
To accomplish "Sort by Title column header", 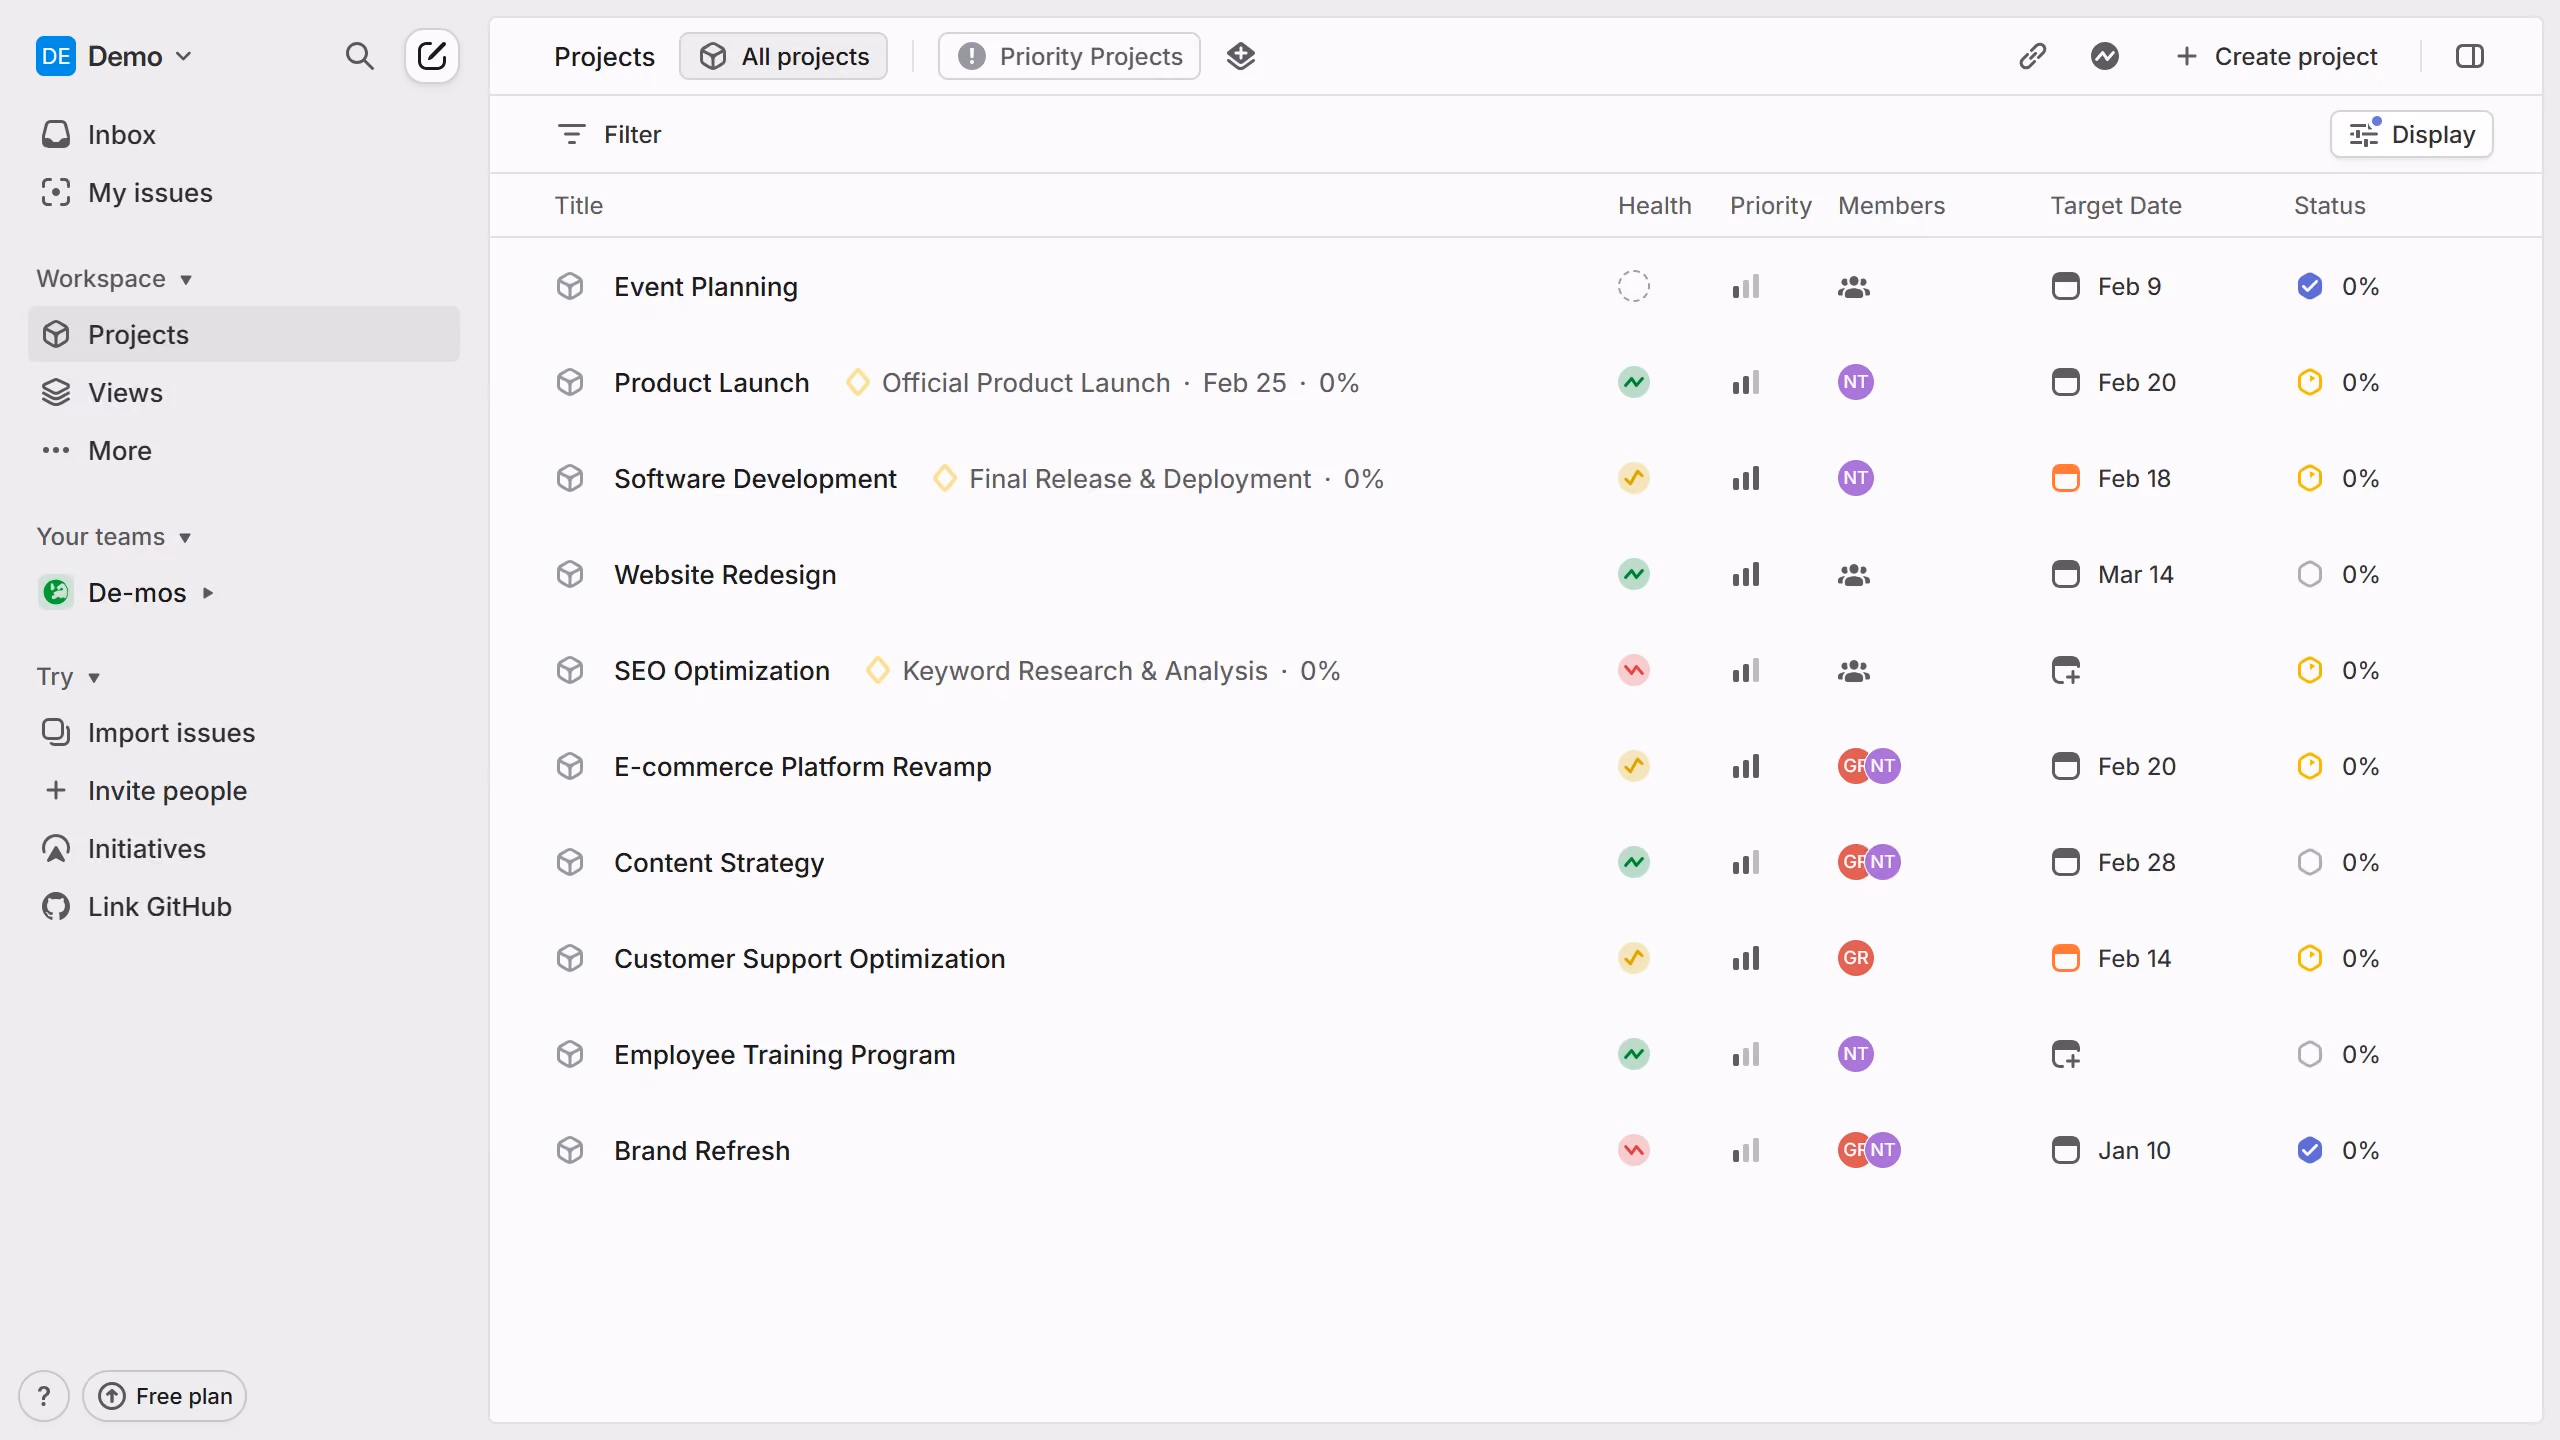I will pyautogui.click(x=579, y=206).
